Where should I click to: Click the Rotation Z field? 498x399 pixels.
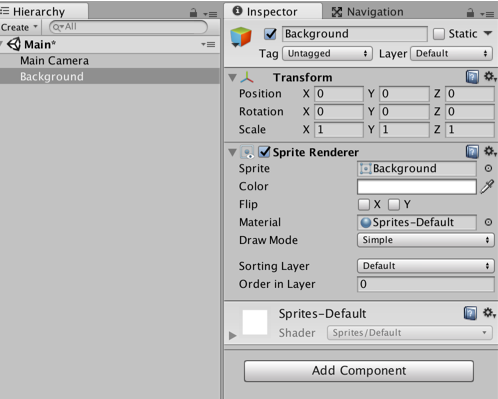470,112
